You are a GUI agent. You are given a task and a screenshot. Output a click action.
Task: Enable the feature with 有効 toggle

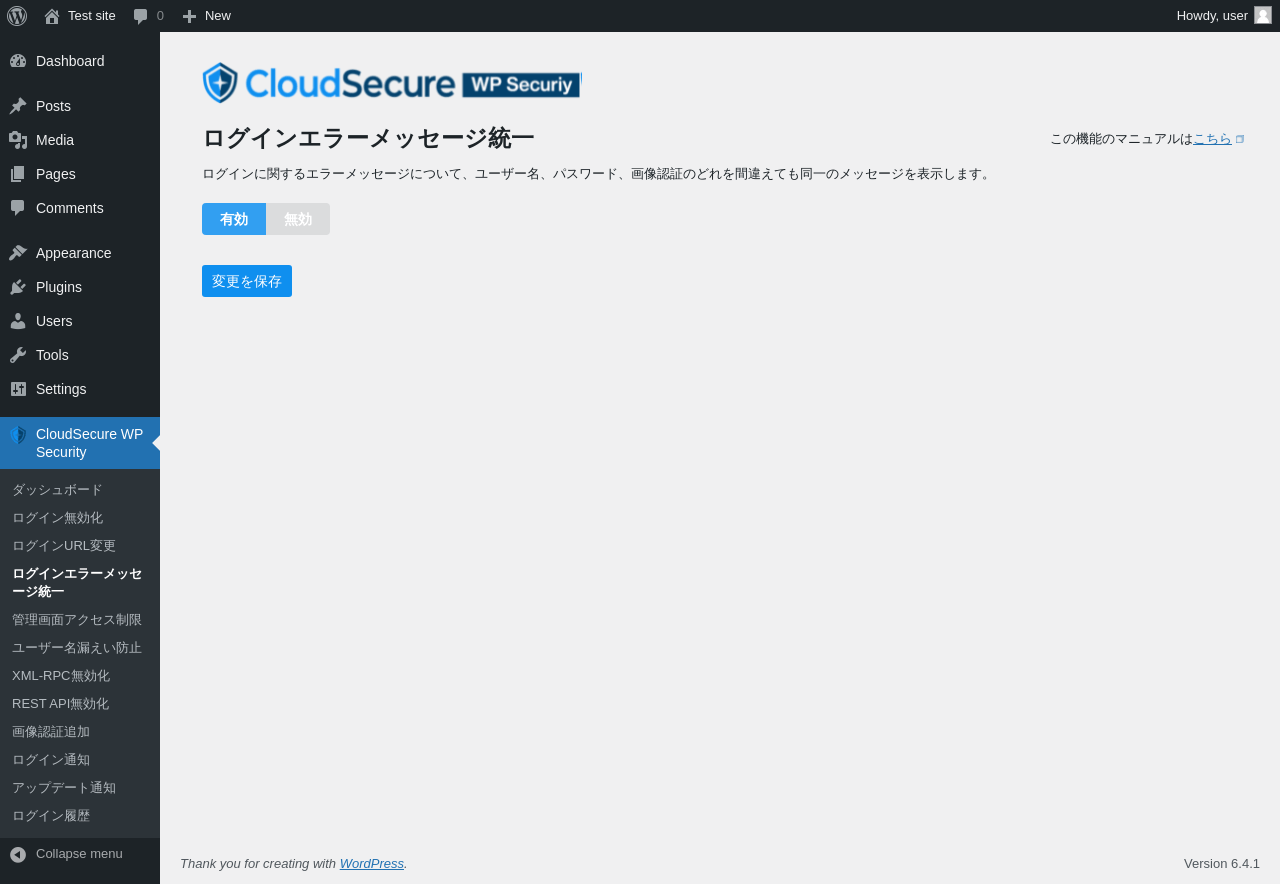pyautogui.click(x=234, y=219)
